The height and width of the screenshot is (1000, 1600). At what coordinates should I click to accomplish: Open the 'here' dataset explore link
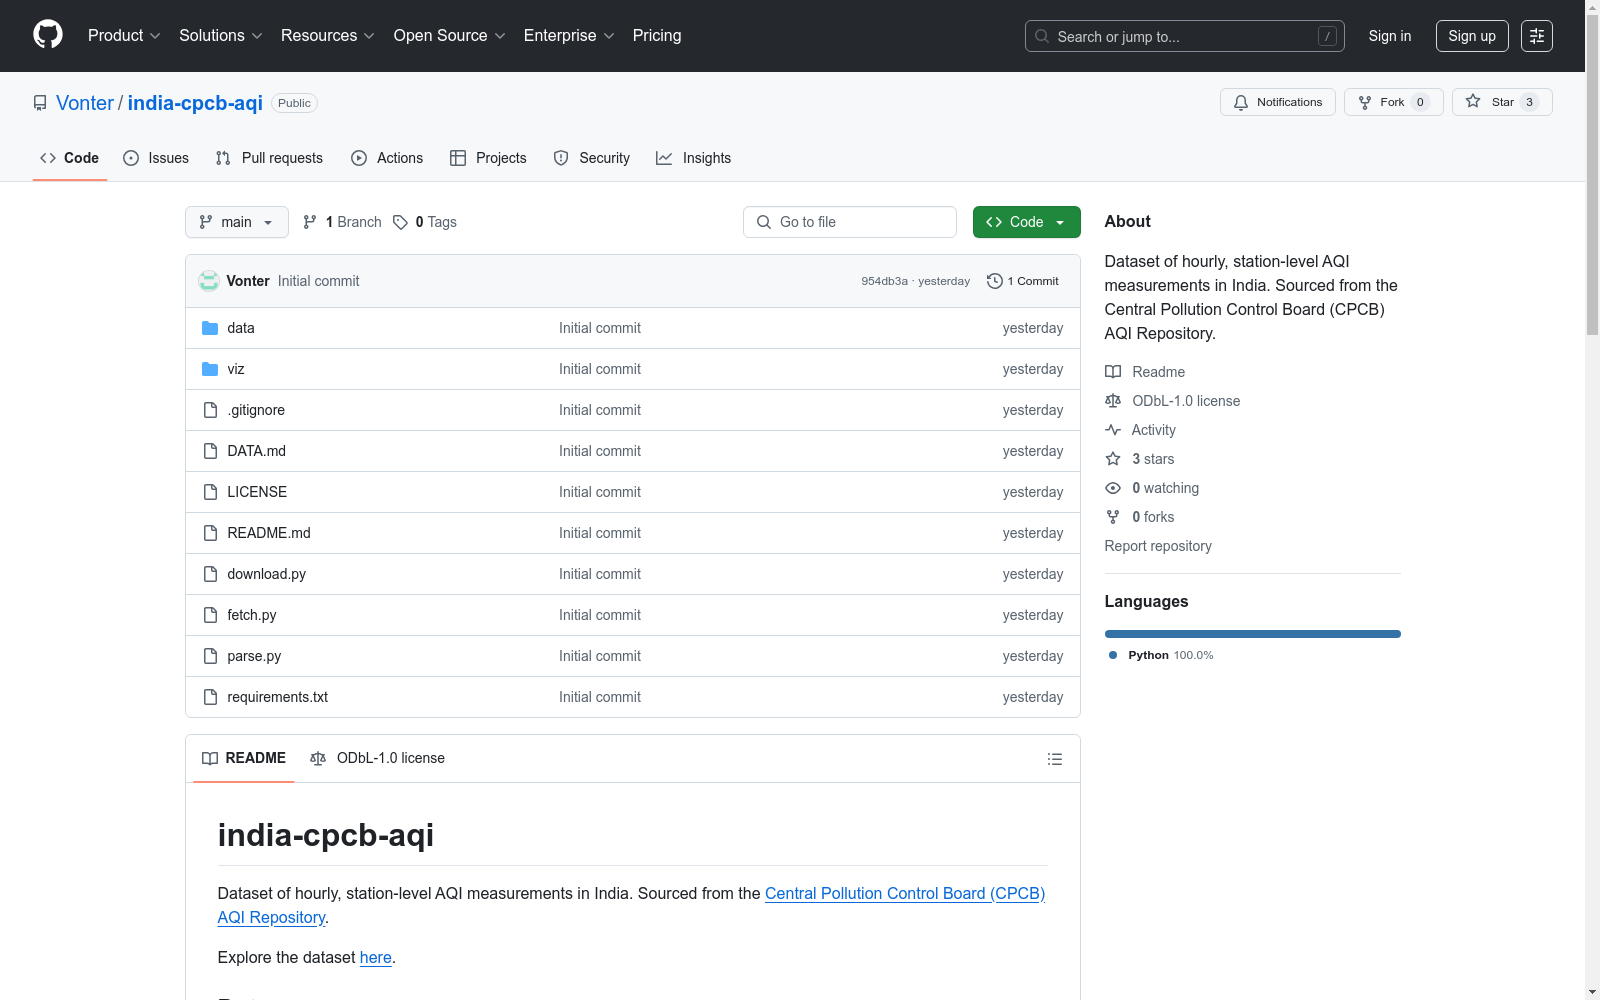376,957
